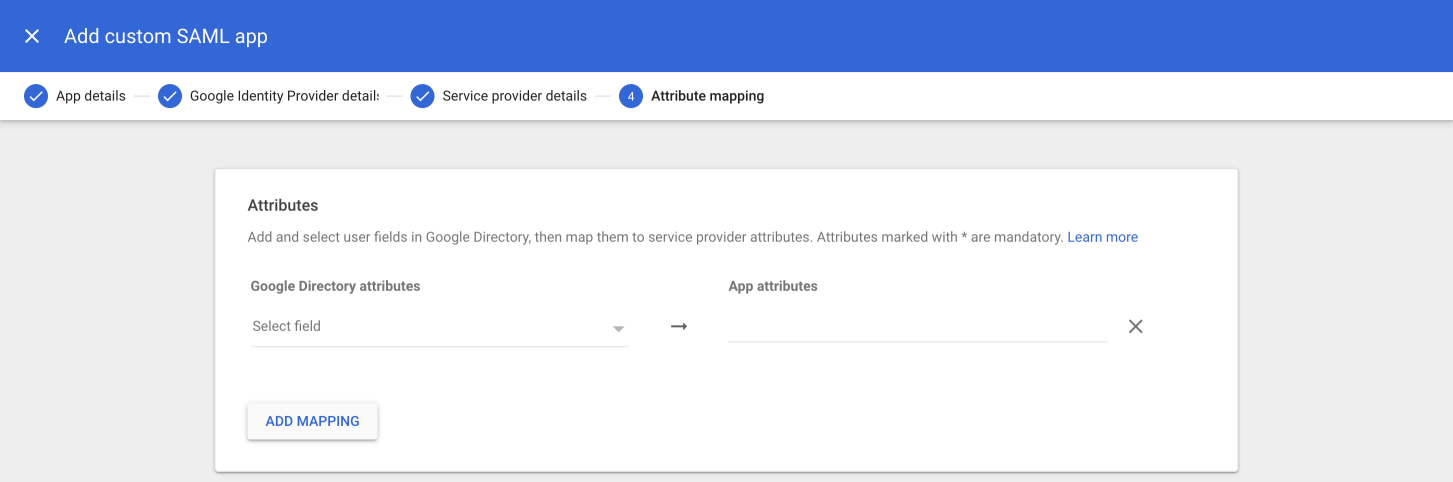Click the Service provider details checkmark icon

pyautogui.click(x=422, y=96)
